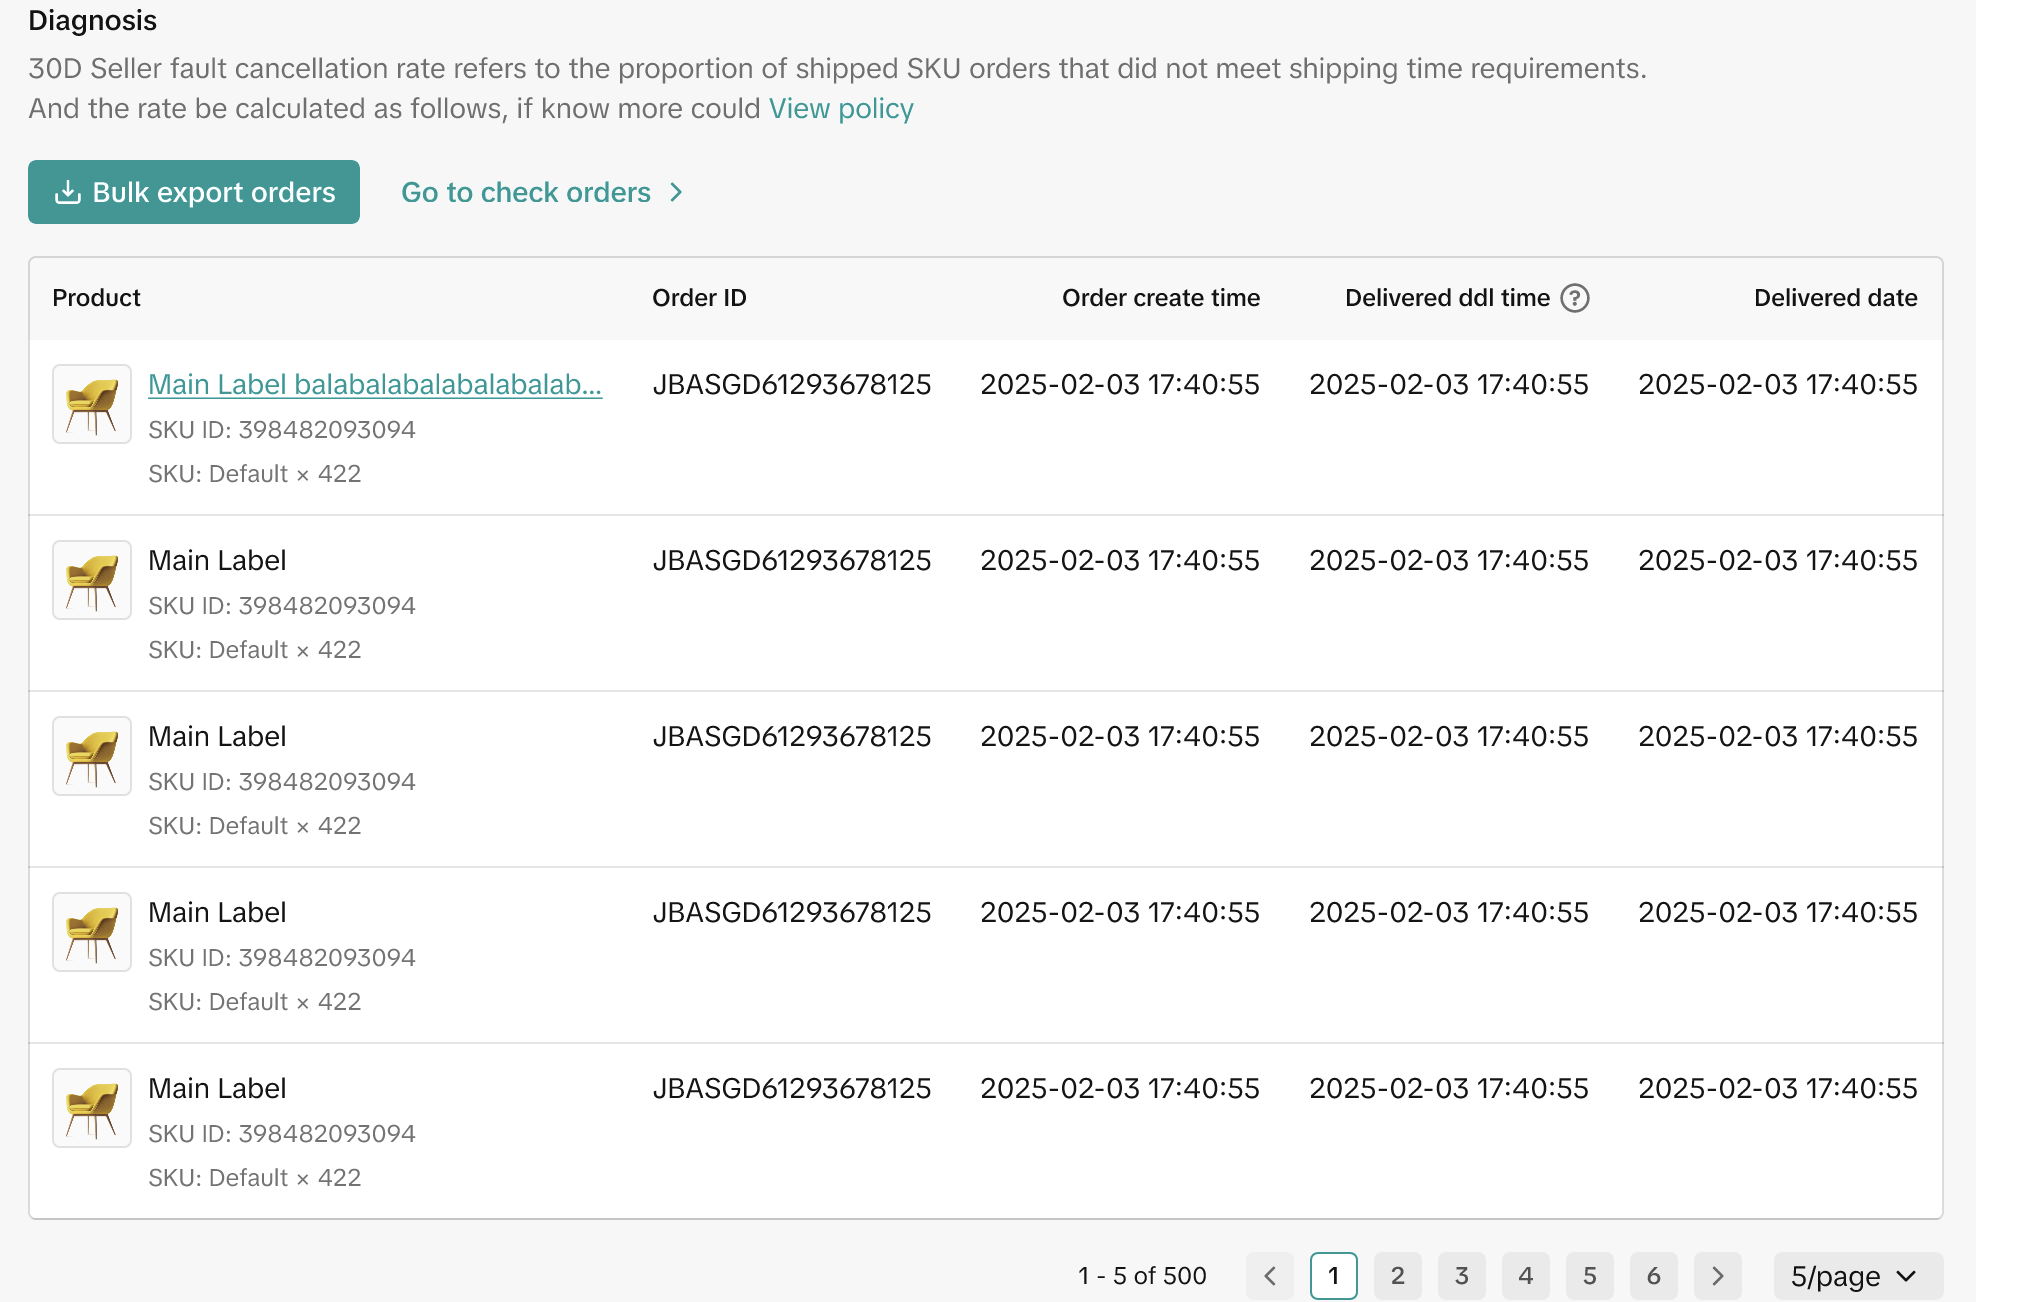Click the previous page arrow
This screenshot has width=2018, height=1302.
coord(1270,1276)
